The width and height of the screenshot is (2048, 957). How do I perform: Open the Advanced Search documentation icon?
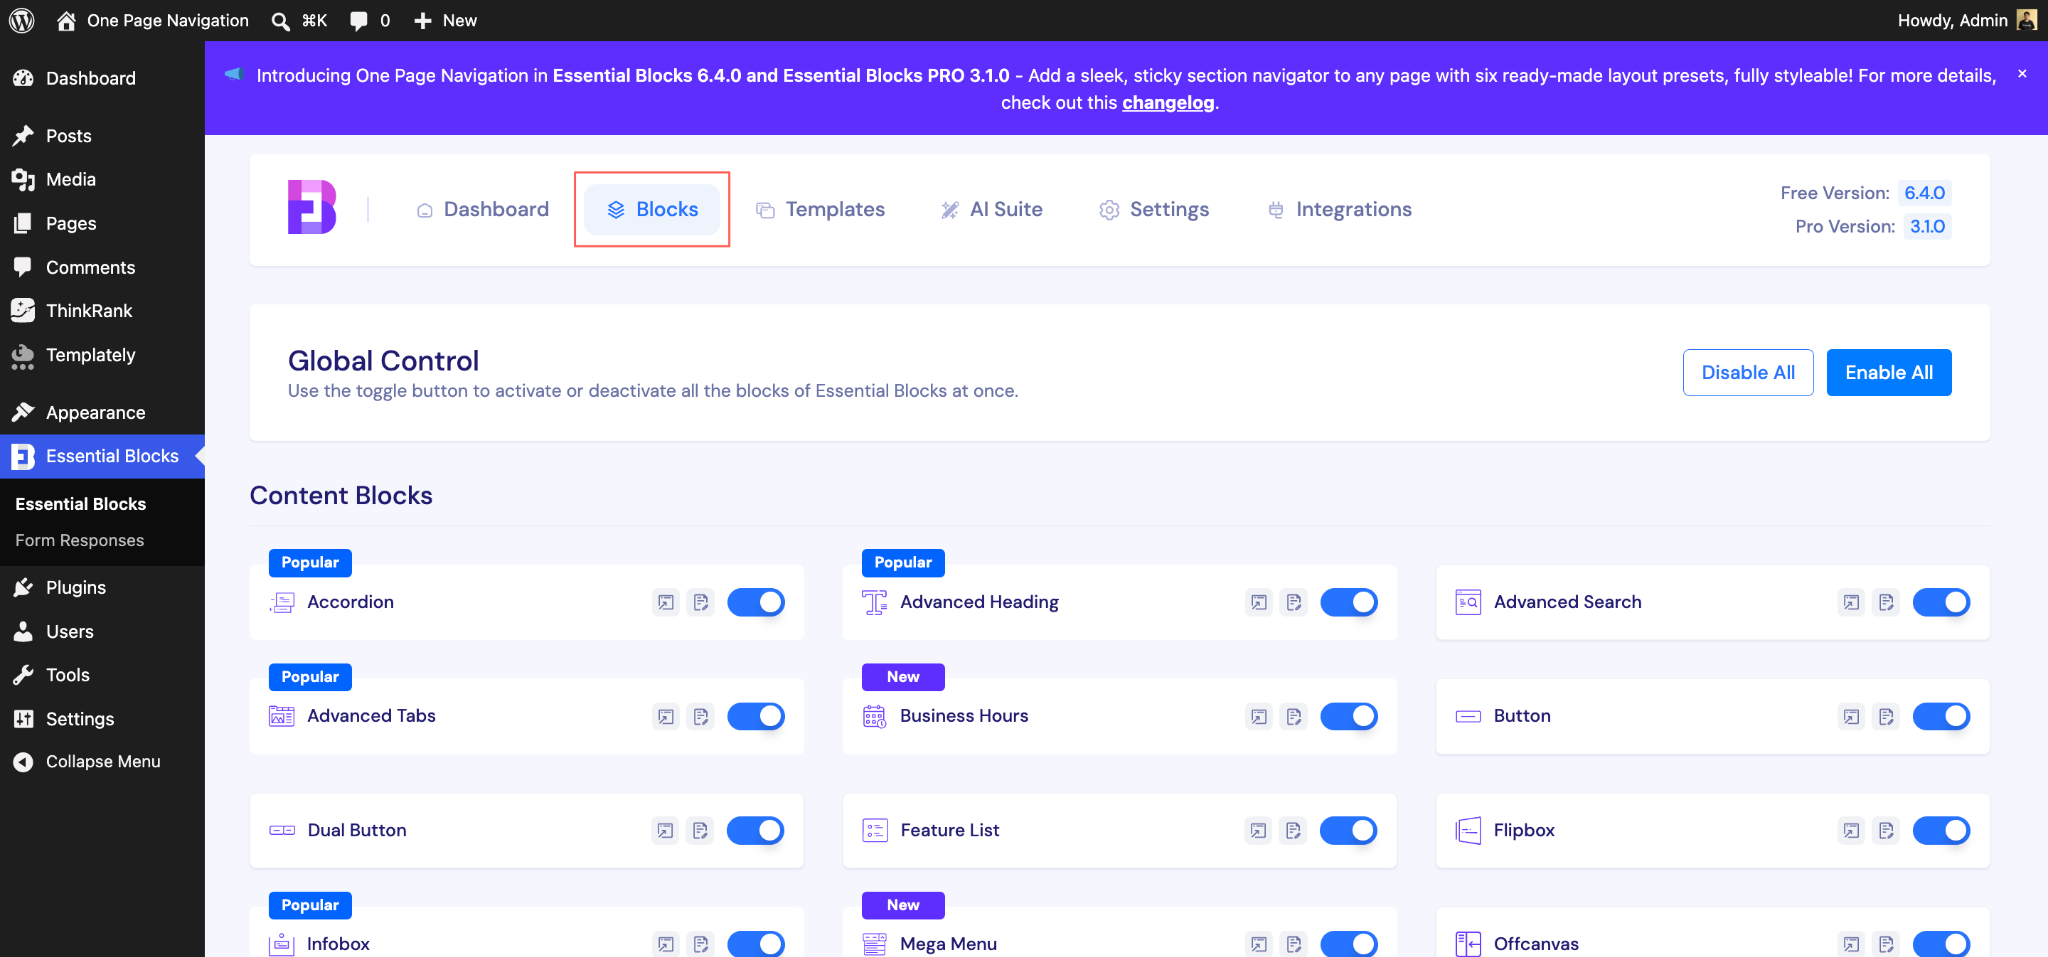click(x=1886, y=602)
